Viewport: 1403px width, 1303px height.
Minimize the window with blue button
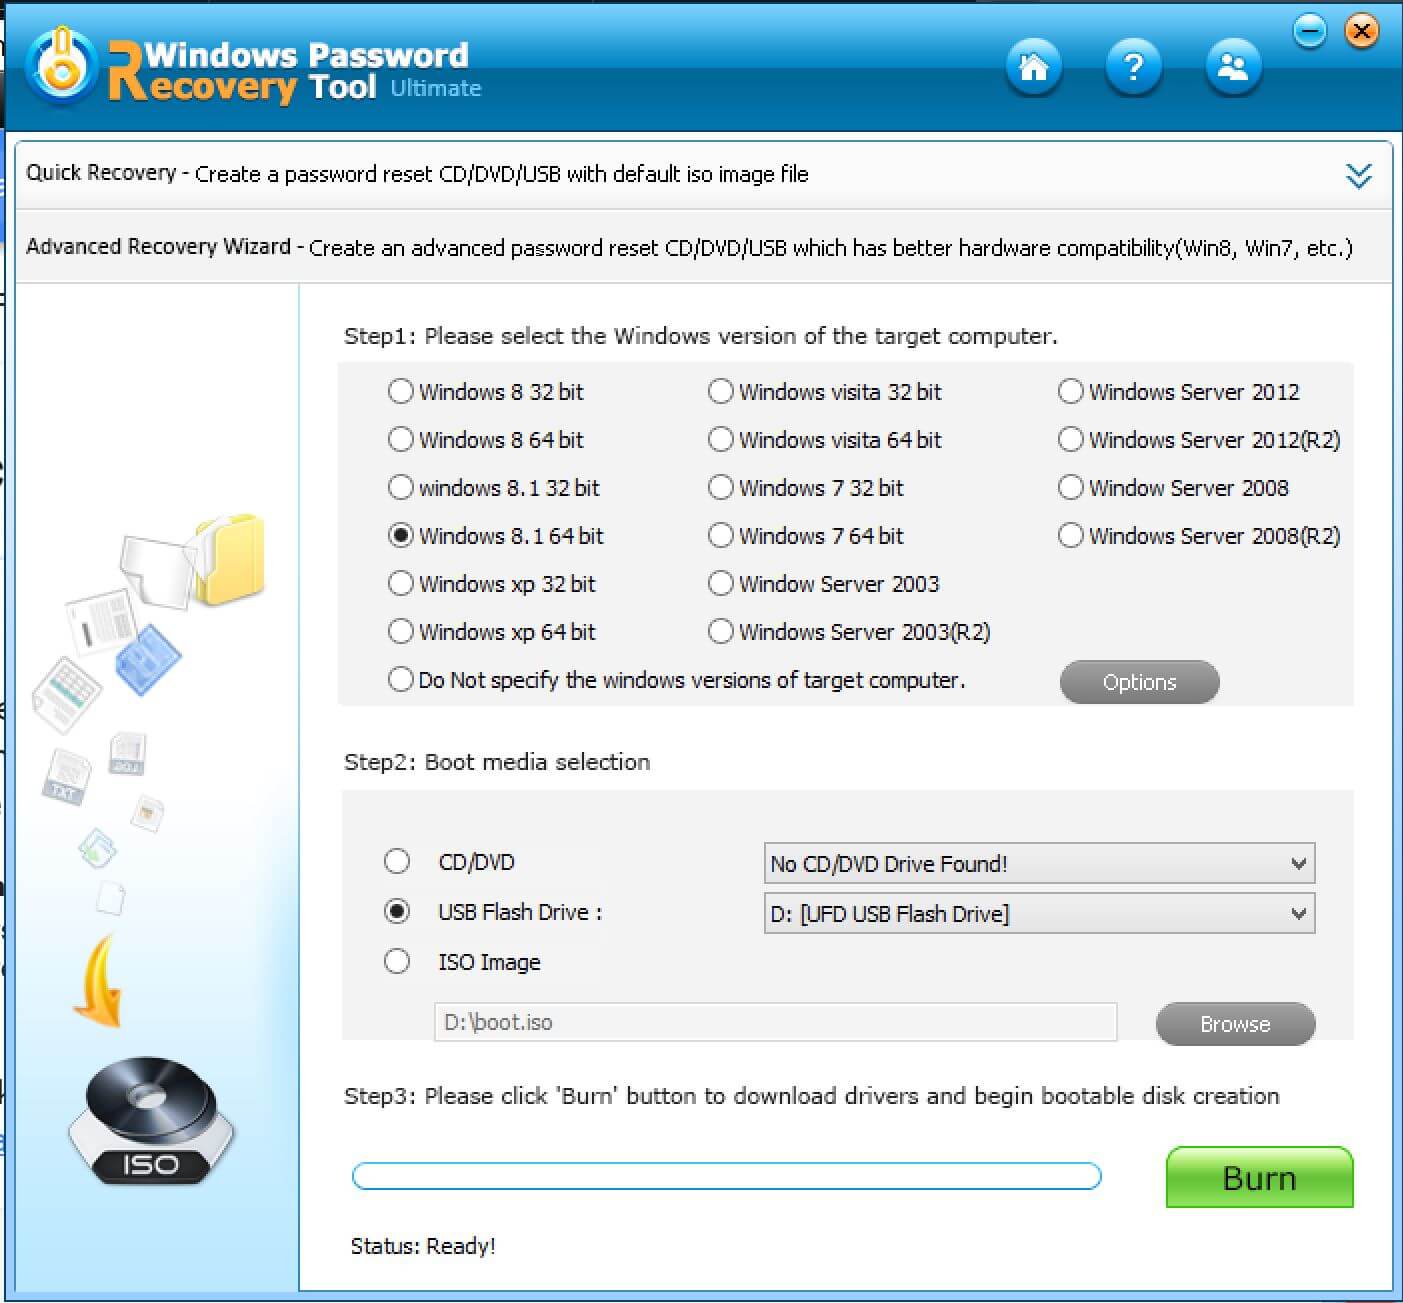click(1309, 32)
